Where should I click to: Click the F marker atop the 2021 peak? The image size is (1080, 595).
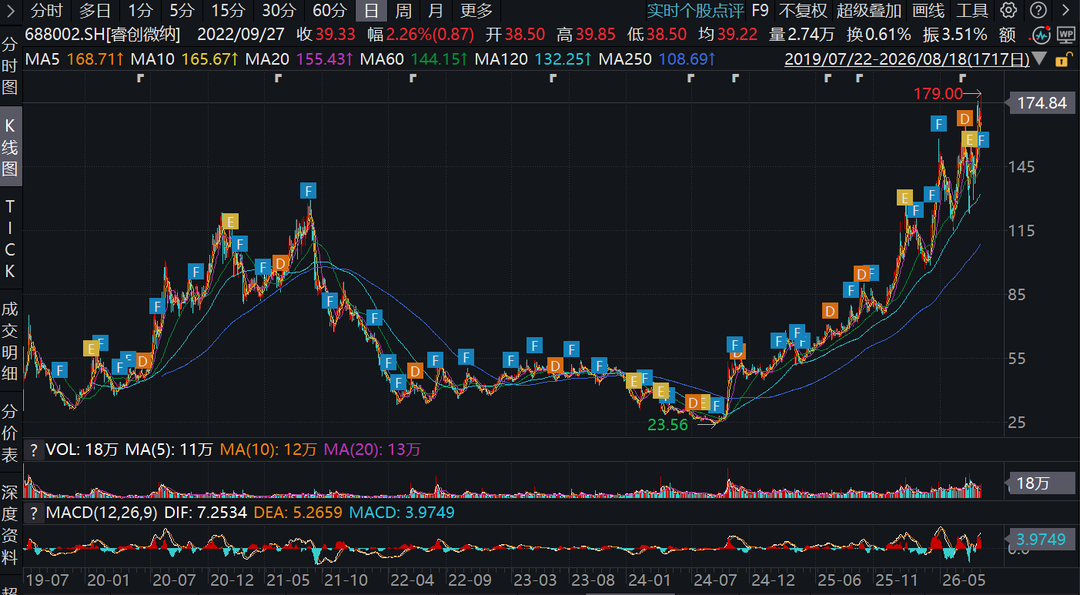pos(309,191)
